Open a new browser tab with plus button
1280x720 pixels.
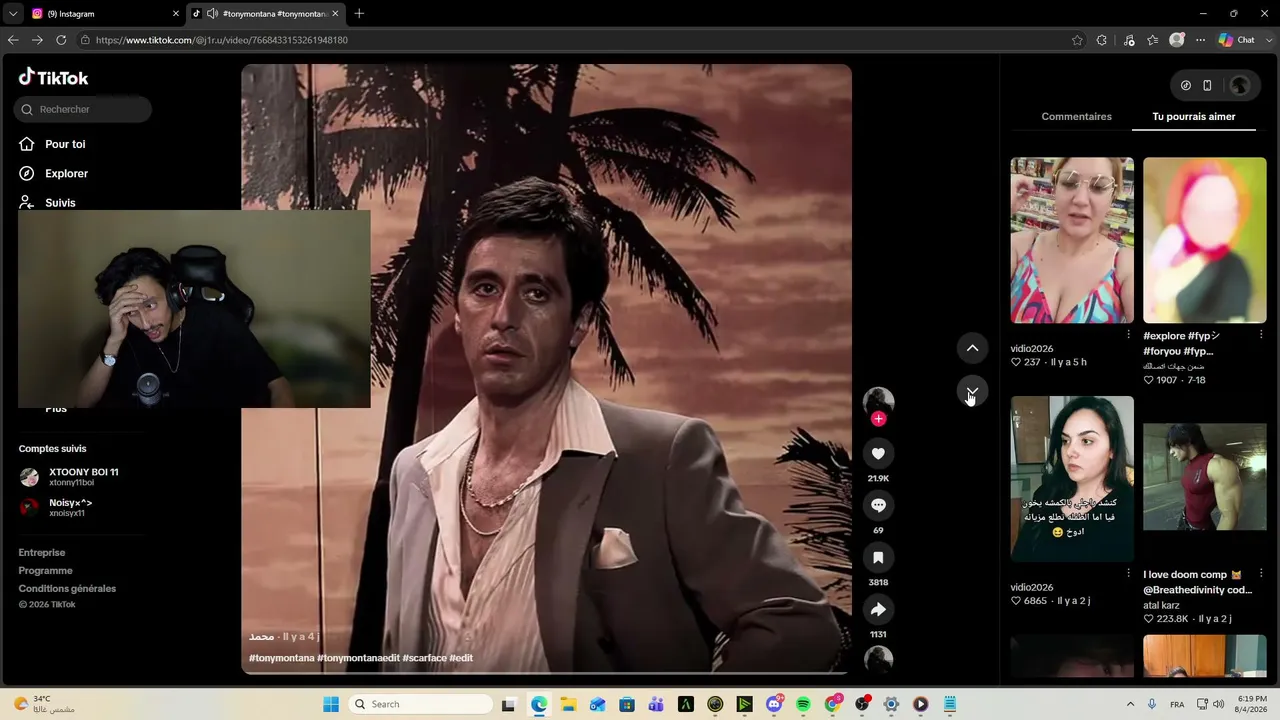point(359,14)
